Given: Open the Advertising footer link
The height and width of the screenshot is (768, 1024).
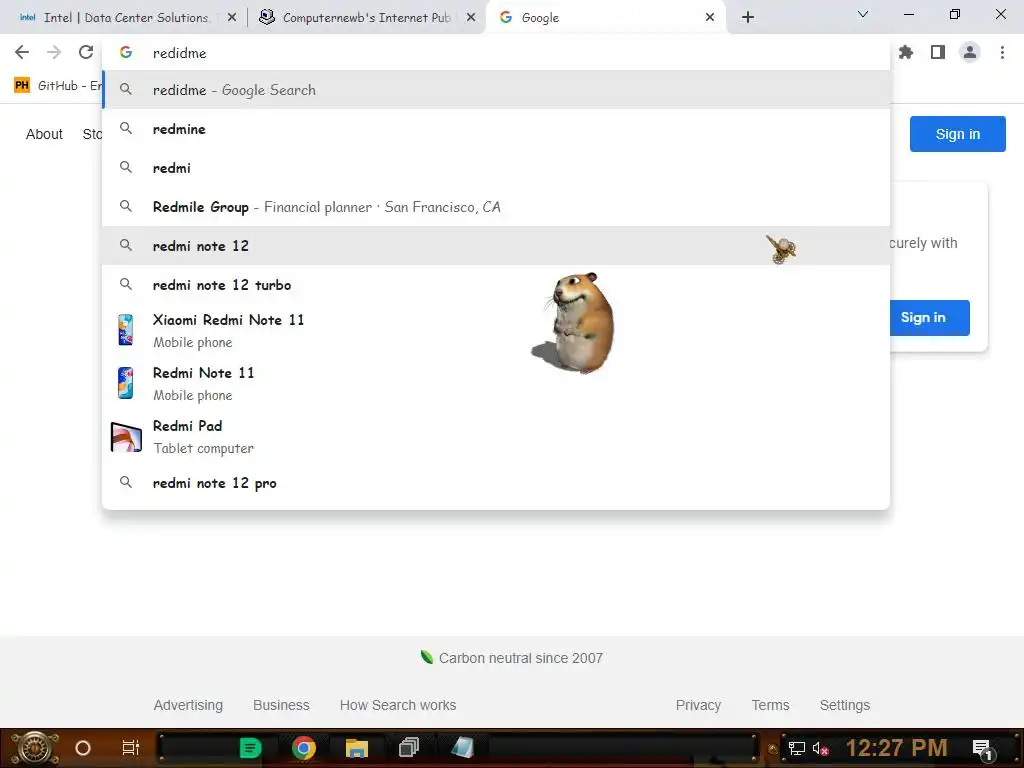Looking at the screenshot, I should pyautogui.click(x=188, y=705).
